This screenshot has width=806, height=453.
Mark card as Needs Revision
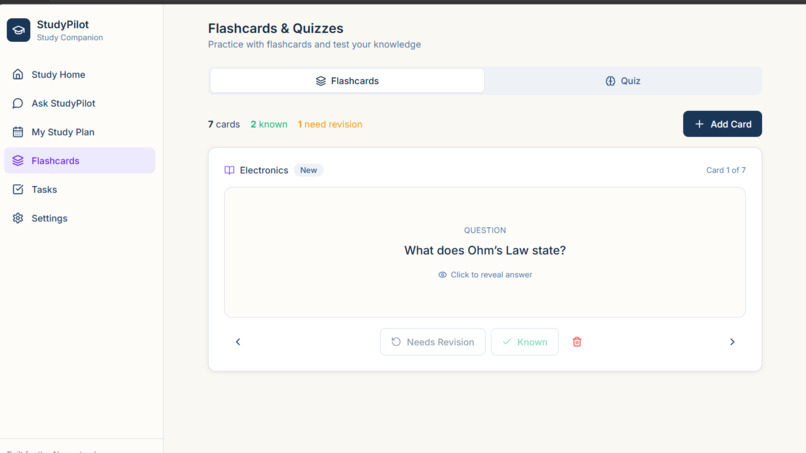tap(433, 342)
